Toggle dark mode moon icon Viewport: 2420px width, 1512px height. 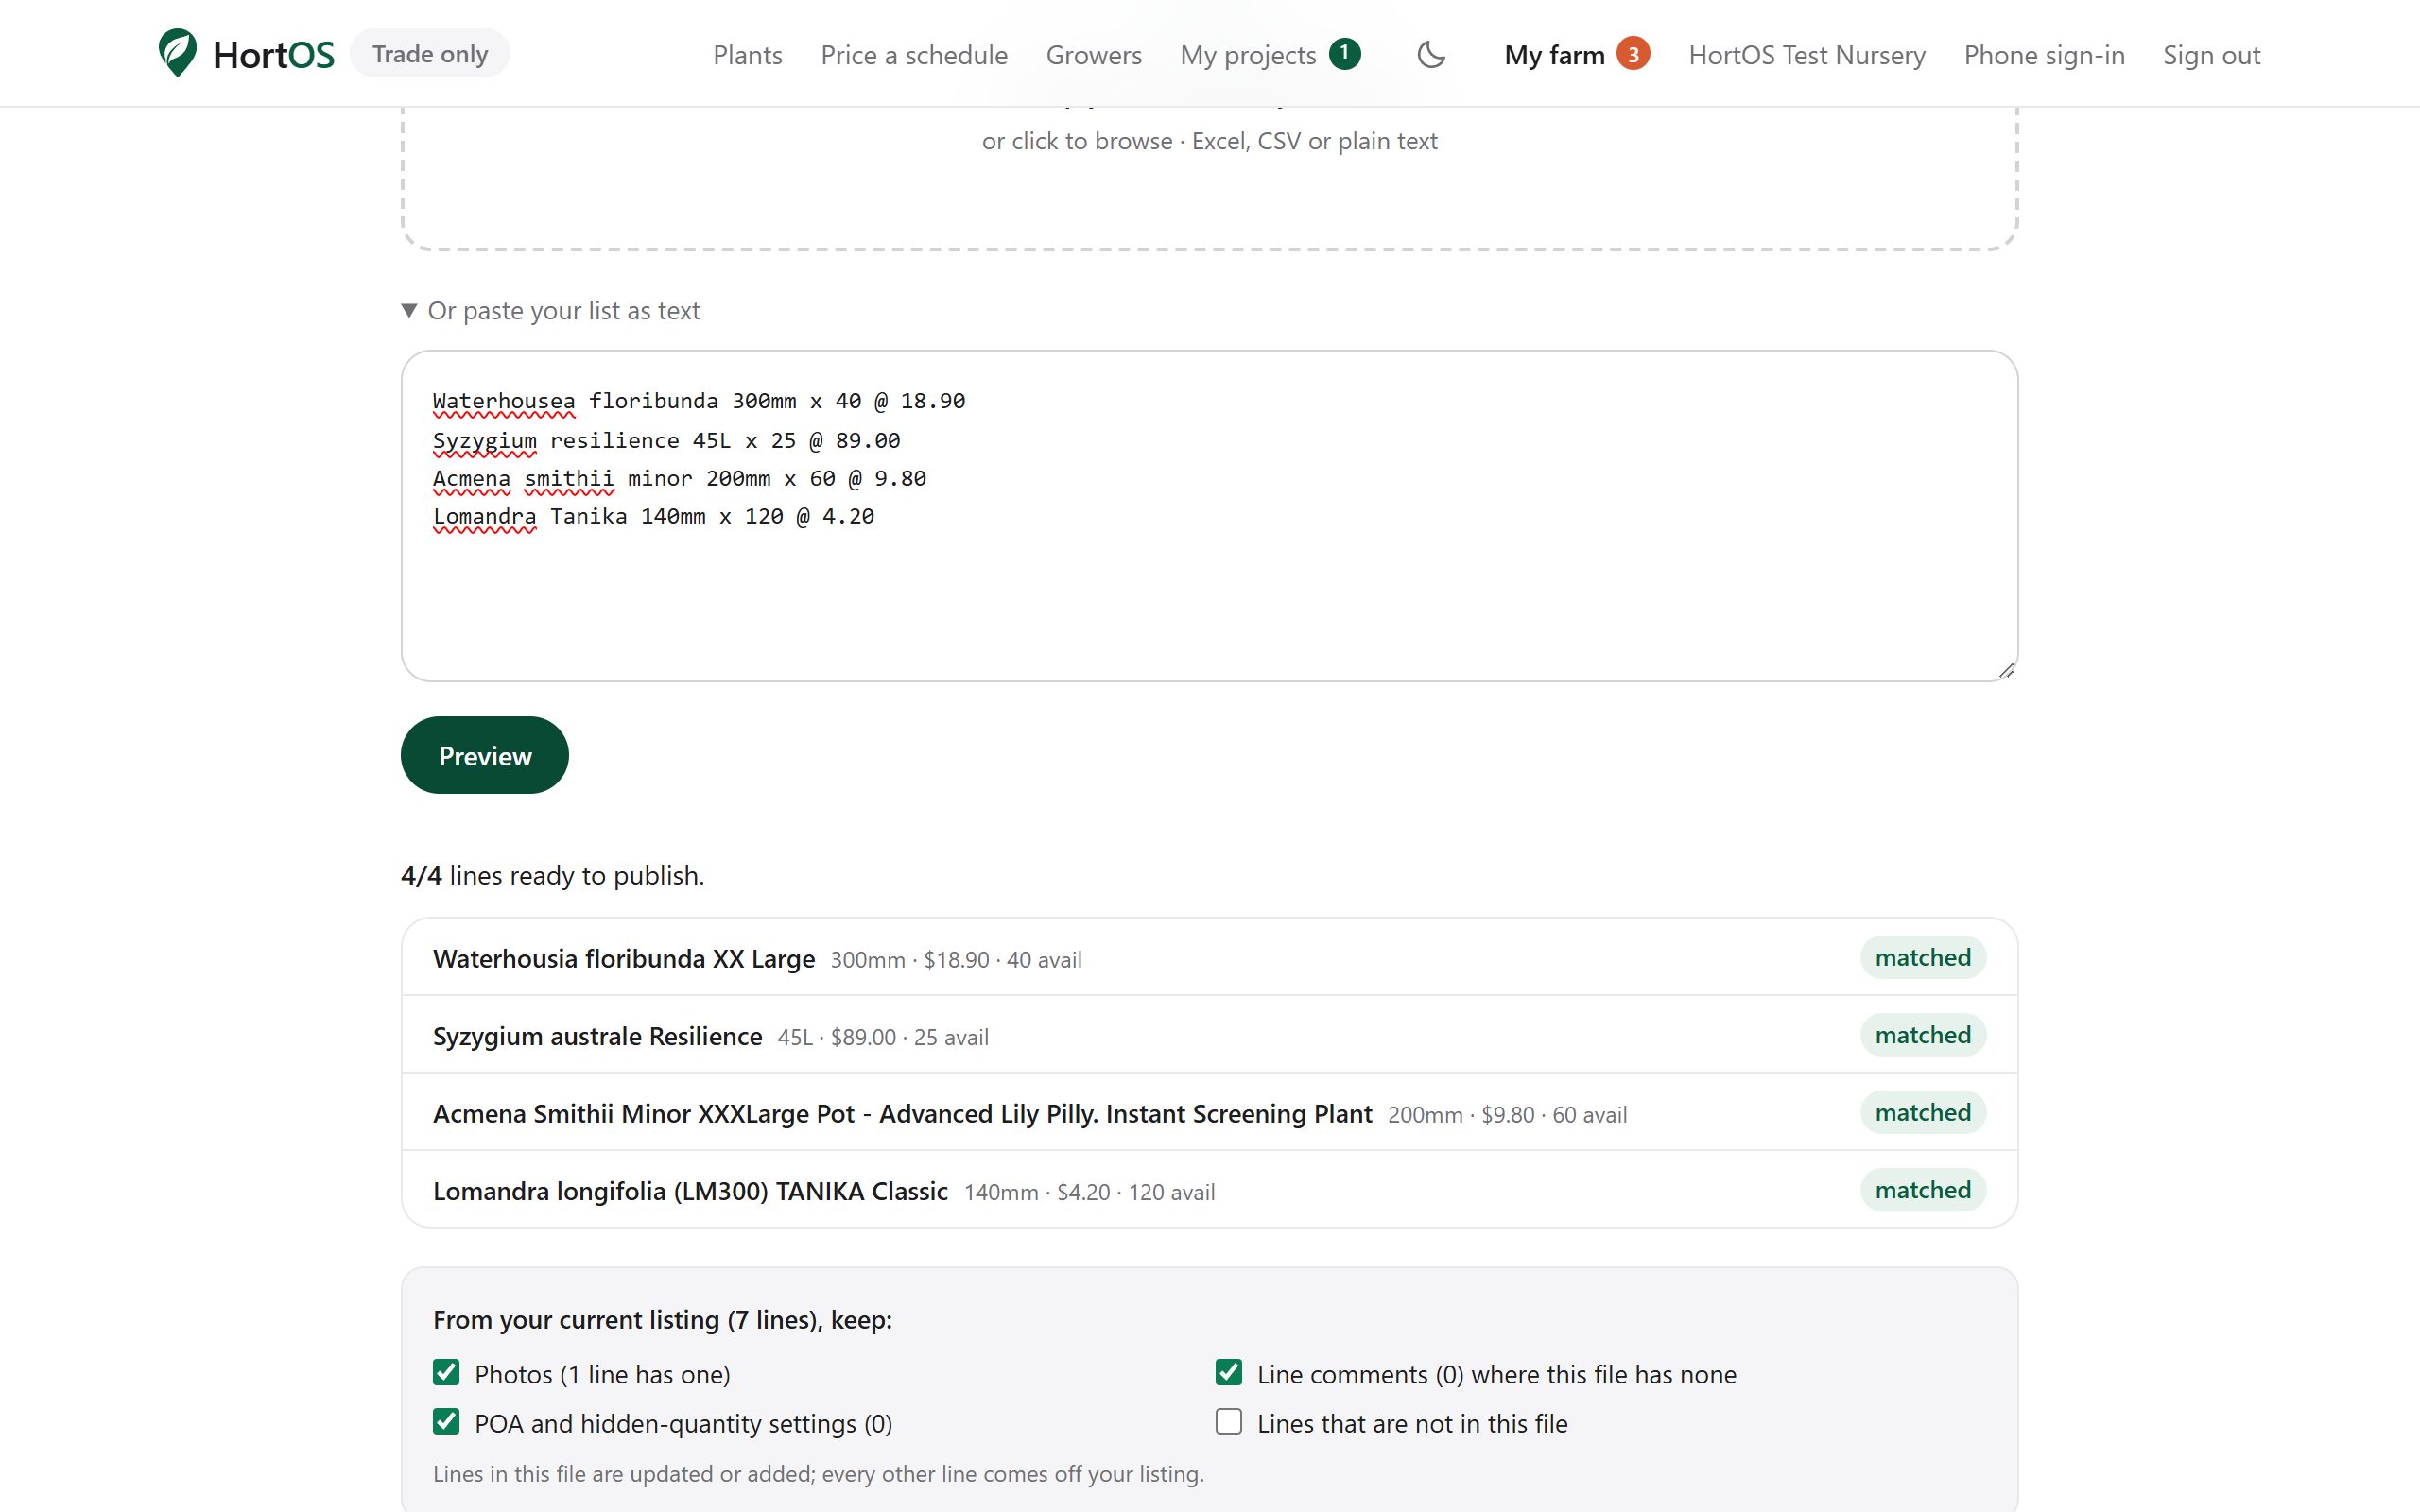point(1431,54)
